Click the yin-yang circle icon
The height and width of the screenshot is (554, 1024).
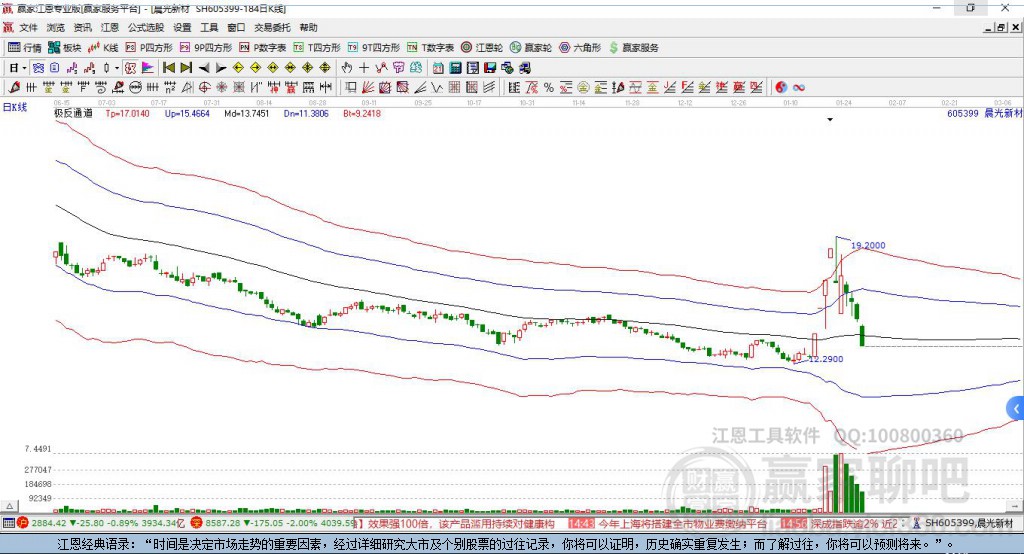781,88
